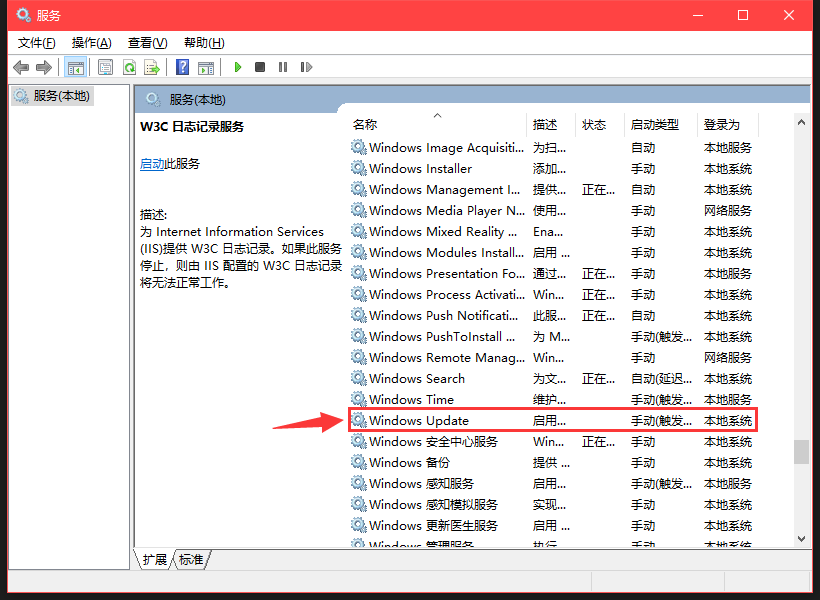The image size is (820, 600).
Task: Switch to the 扩展 tab
Action: 155,560
